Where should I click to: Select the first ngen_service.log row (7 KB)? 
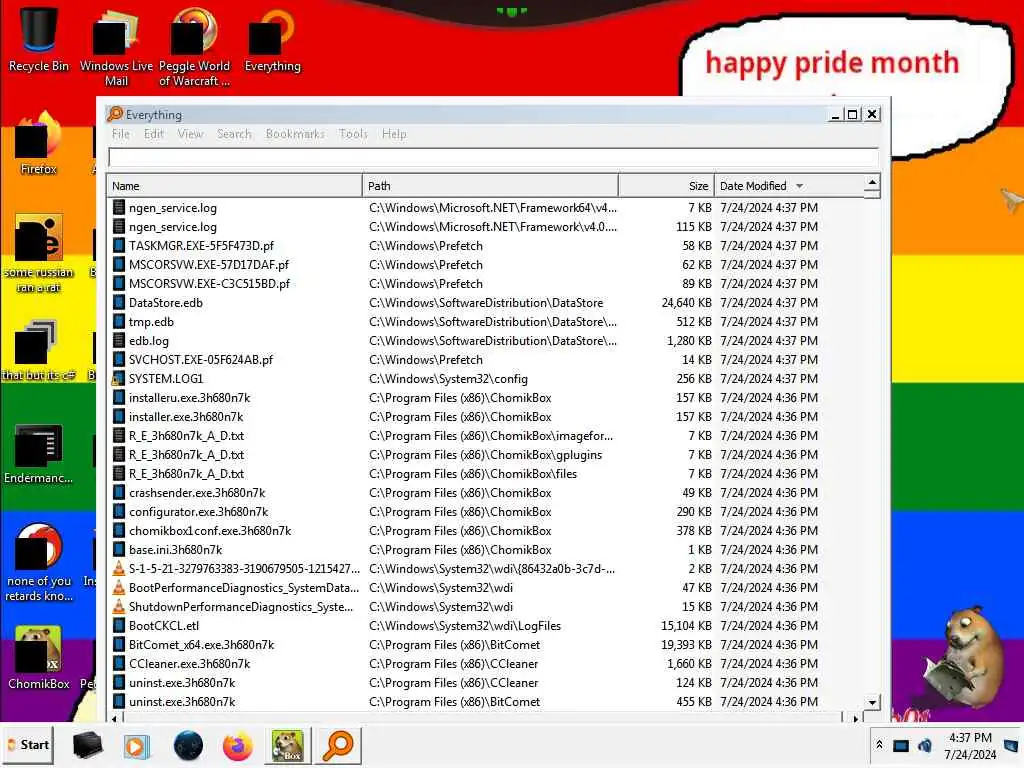(x=486, y=208)
